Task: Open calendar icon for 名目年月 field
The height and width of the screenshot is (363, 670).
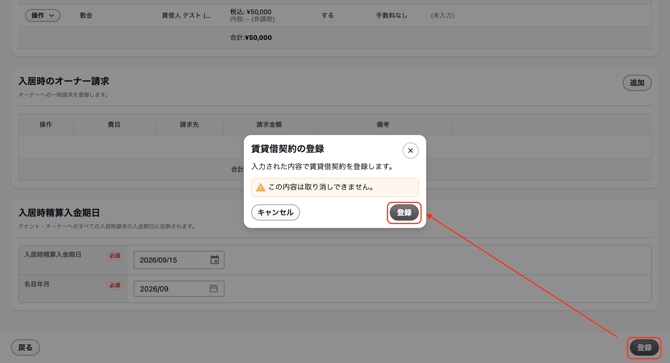Action: (x=214, y=289)
